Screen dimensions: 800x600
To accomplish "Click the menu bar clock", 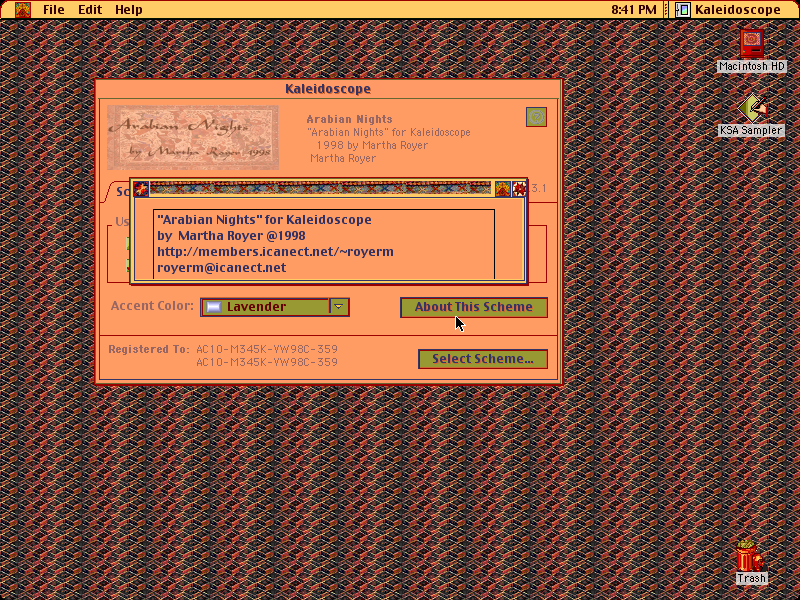I will (x=634, y=10).
